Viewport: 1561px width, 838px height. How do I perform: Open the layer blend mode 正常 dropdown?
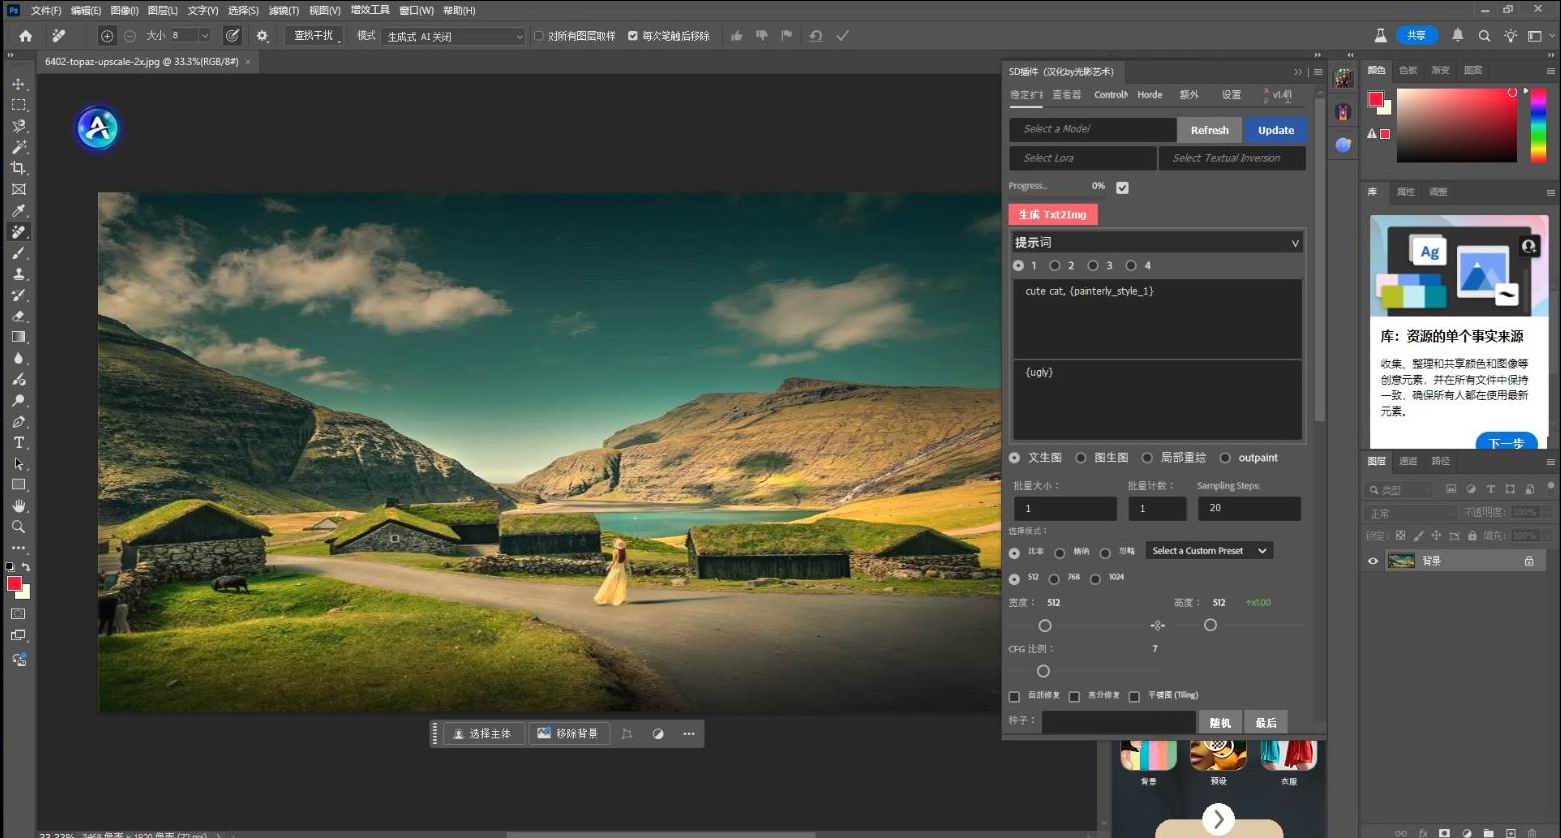pyautogui.click(x=1411, y=512)
